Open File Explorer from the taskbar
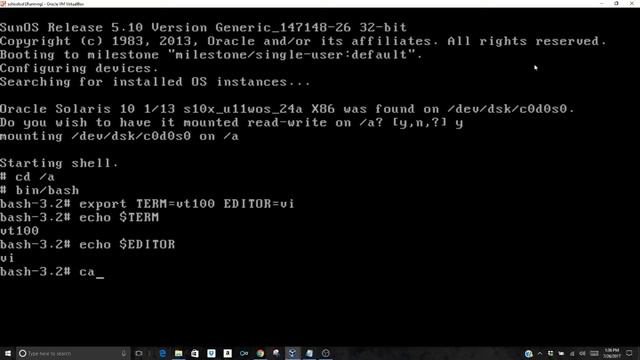This screenshot has width=640, height=360. point(179,353)
